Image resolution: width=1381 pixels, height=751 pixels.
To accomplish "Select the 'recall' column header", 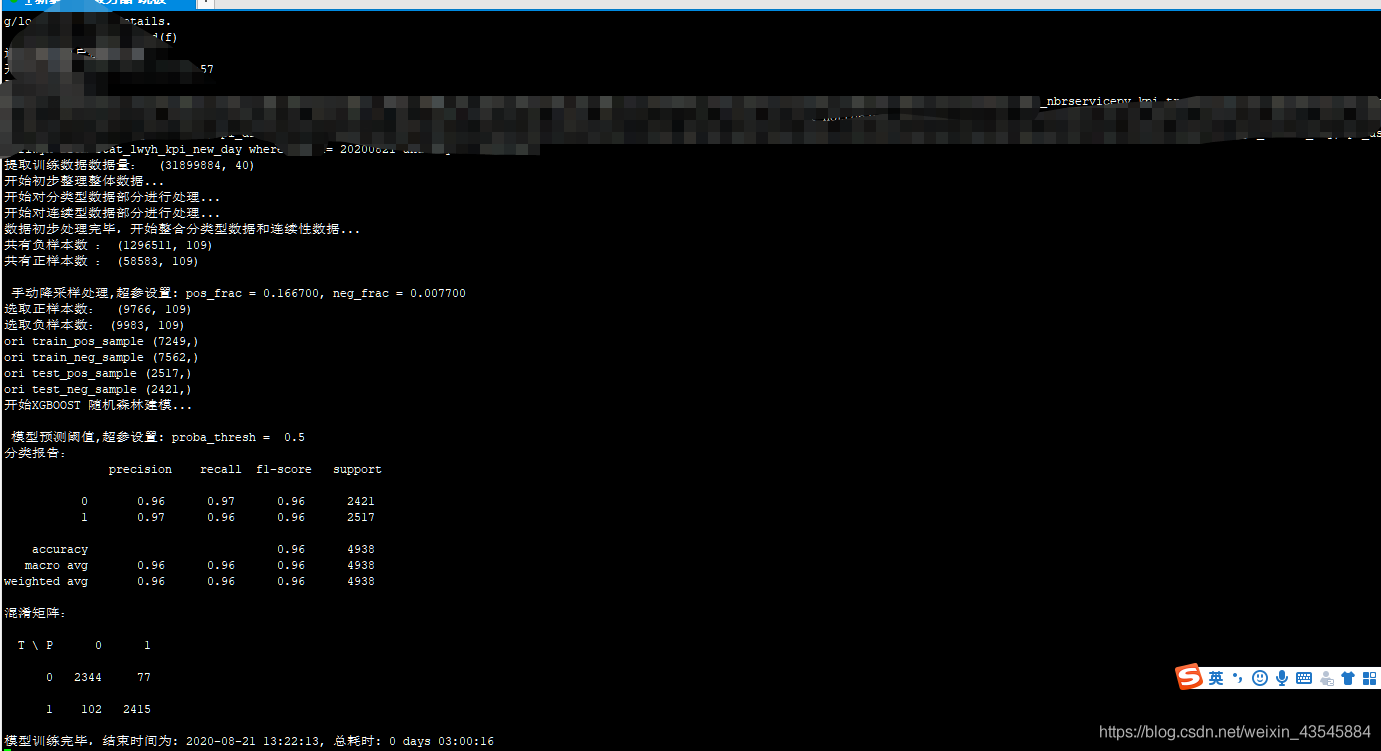I will [x=221, y=469].
